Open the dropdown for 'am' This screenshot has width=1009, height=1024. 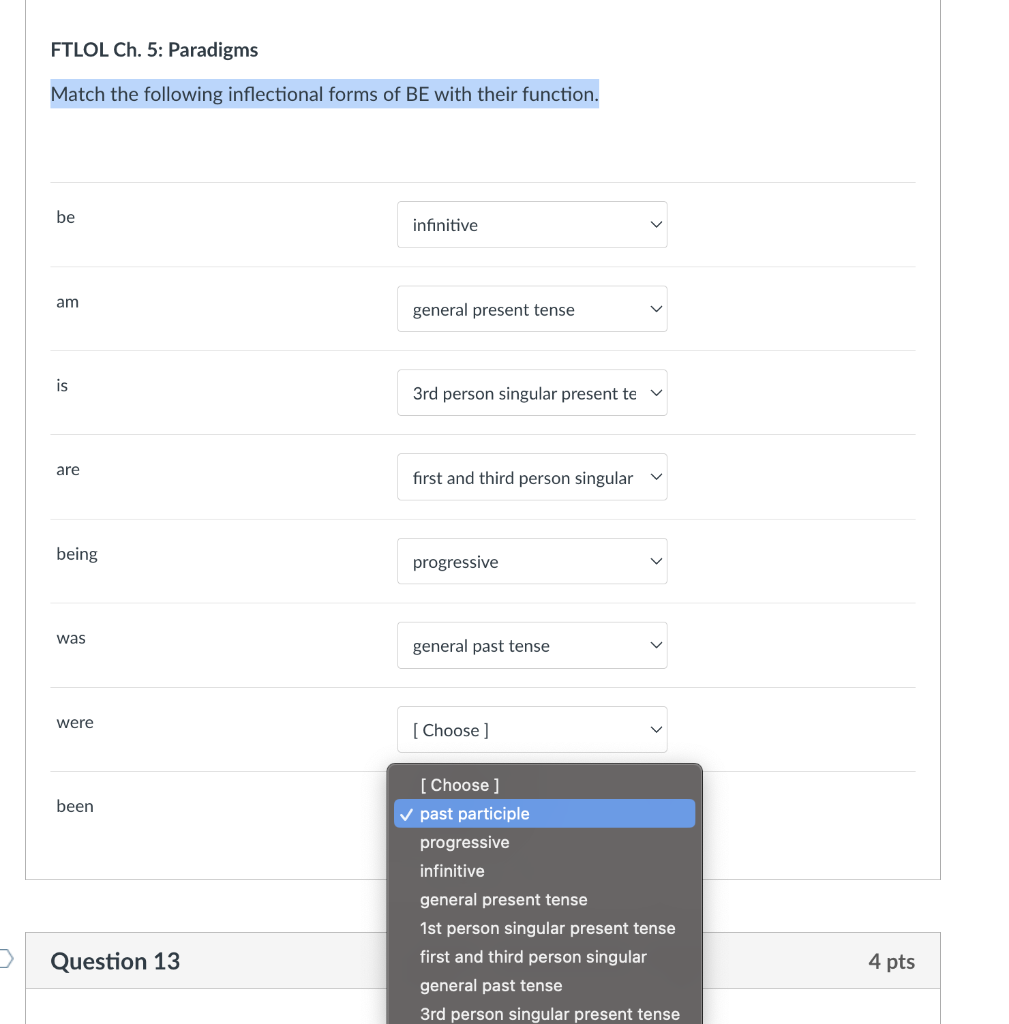pos(531,310)
